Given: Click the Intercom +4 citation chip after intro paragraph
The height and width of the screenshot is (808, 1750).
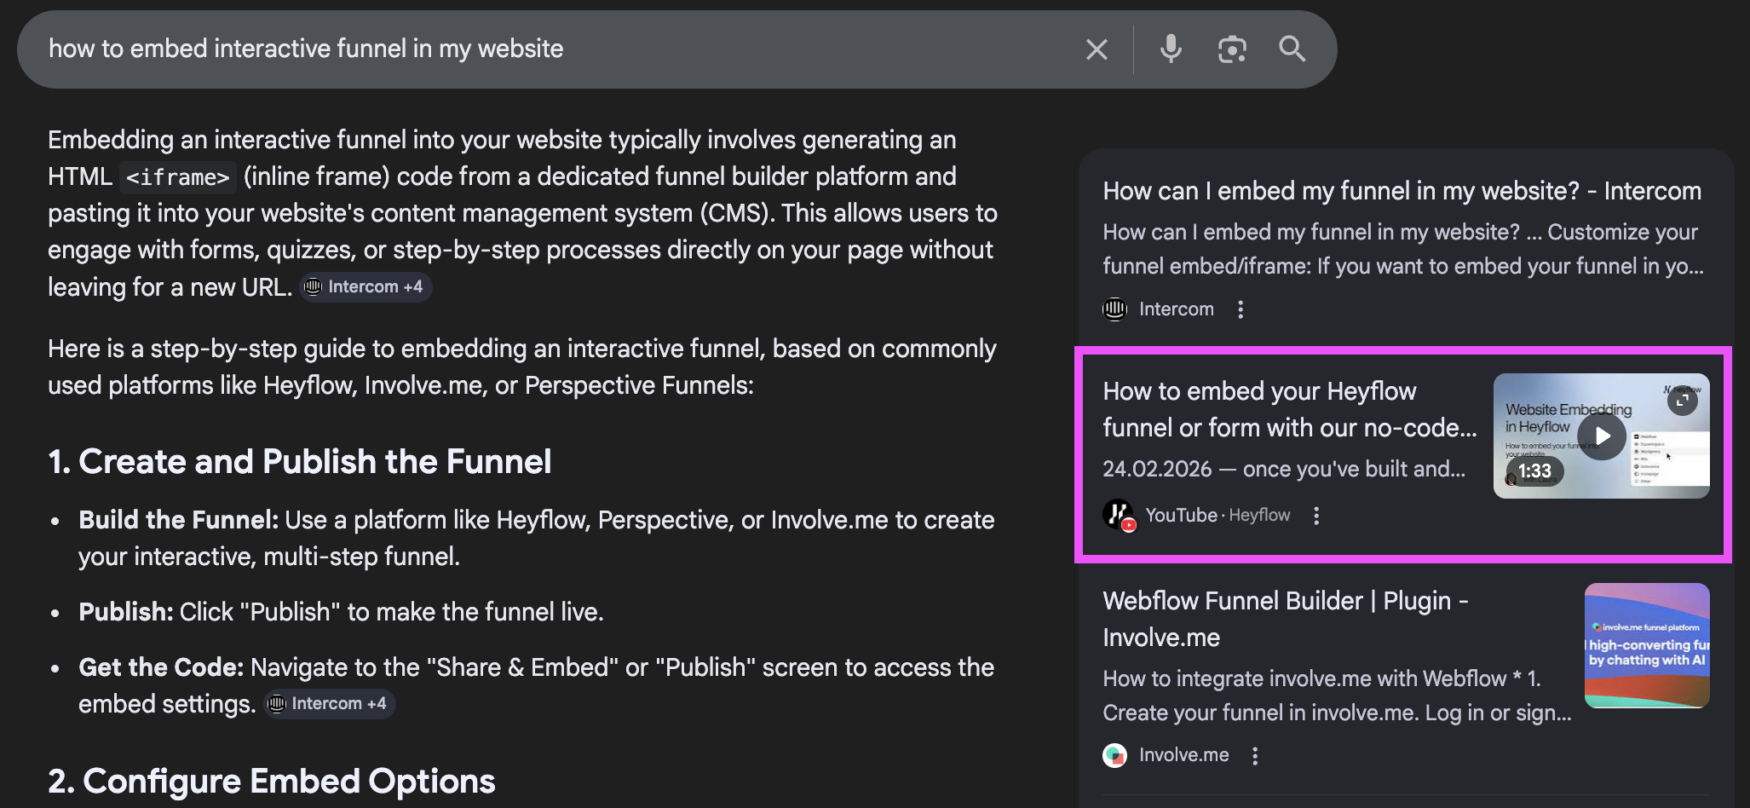Looking at the screenshot, I should click(x=365, y=287).
